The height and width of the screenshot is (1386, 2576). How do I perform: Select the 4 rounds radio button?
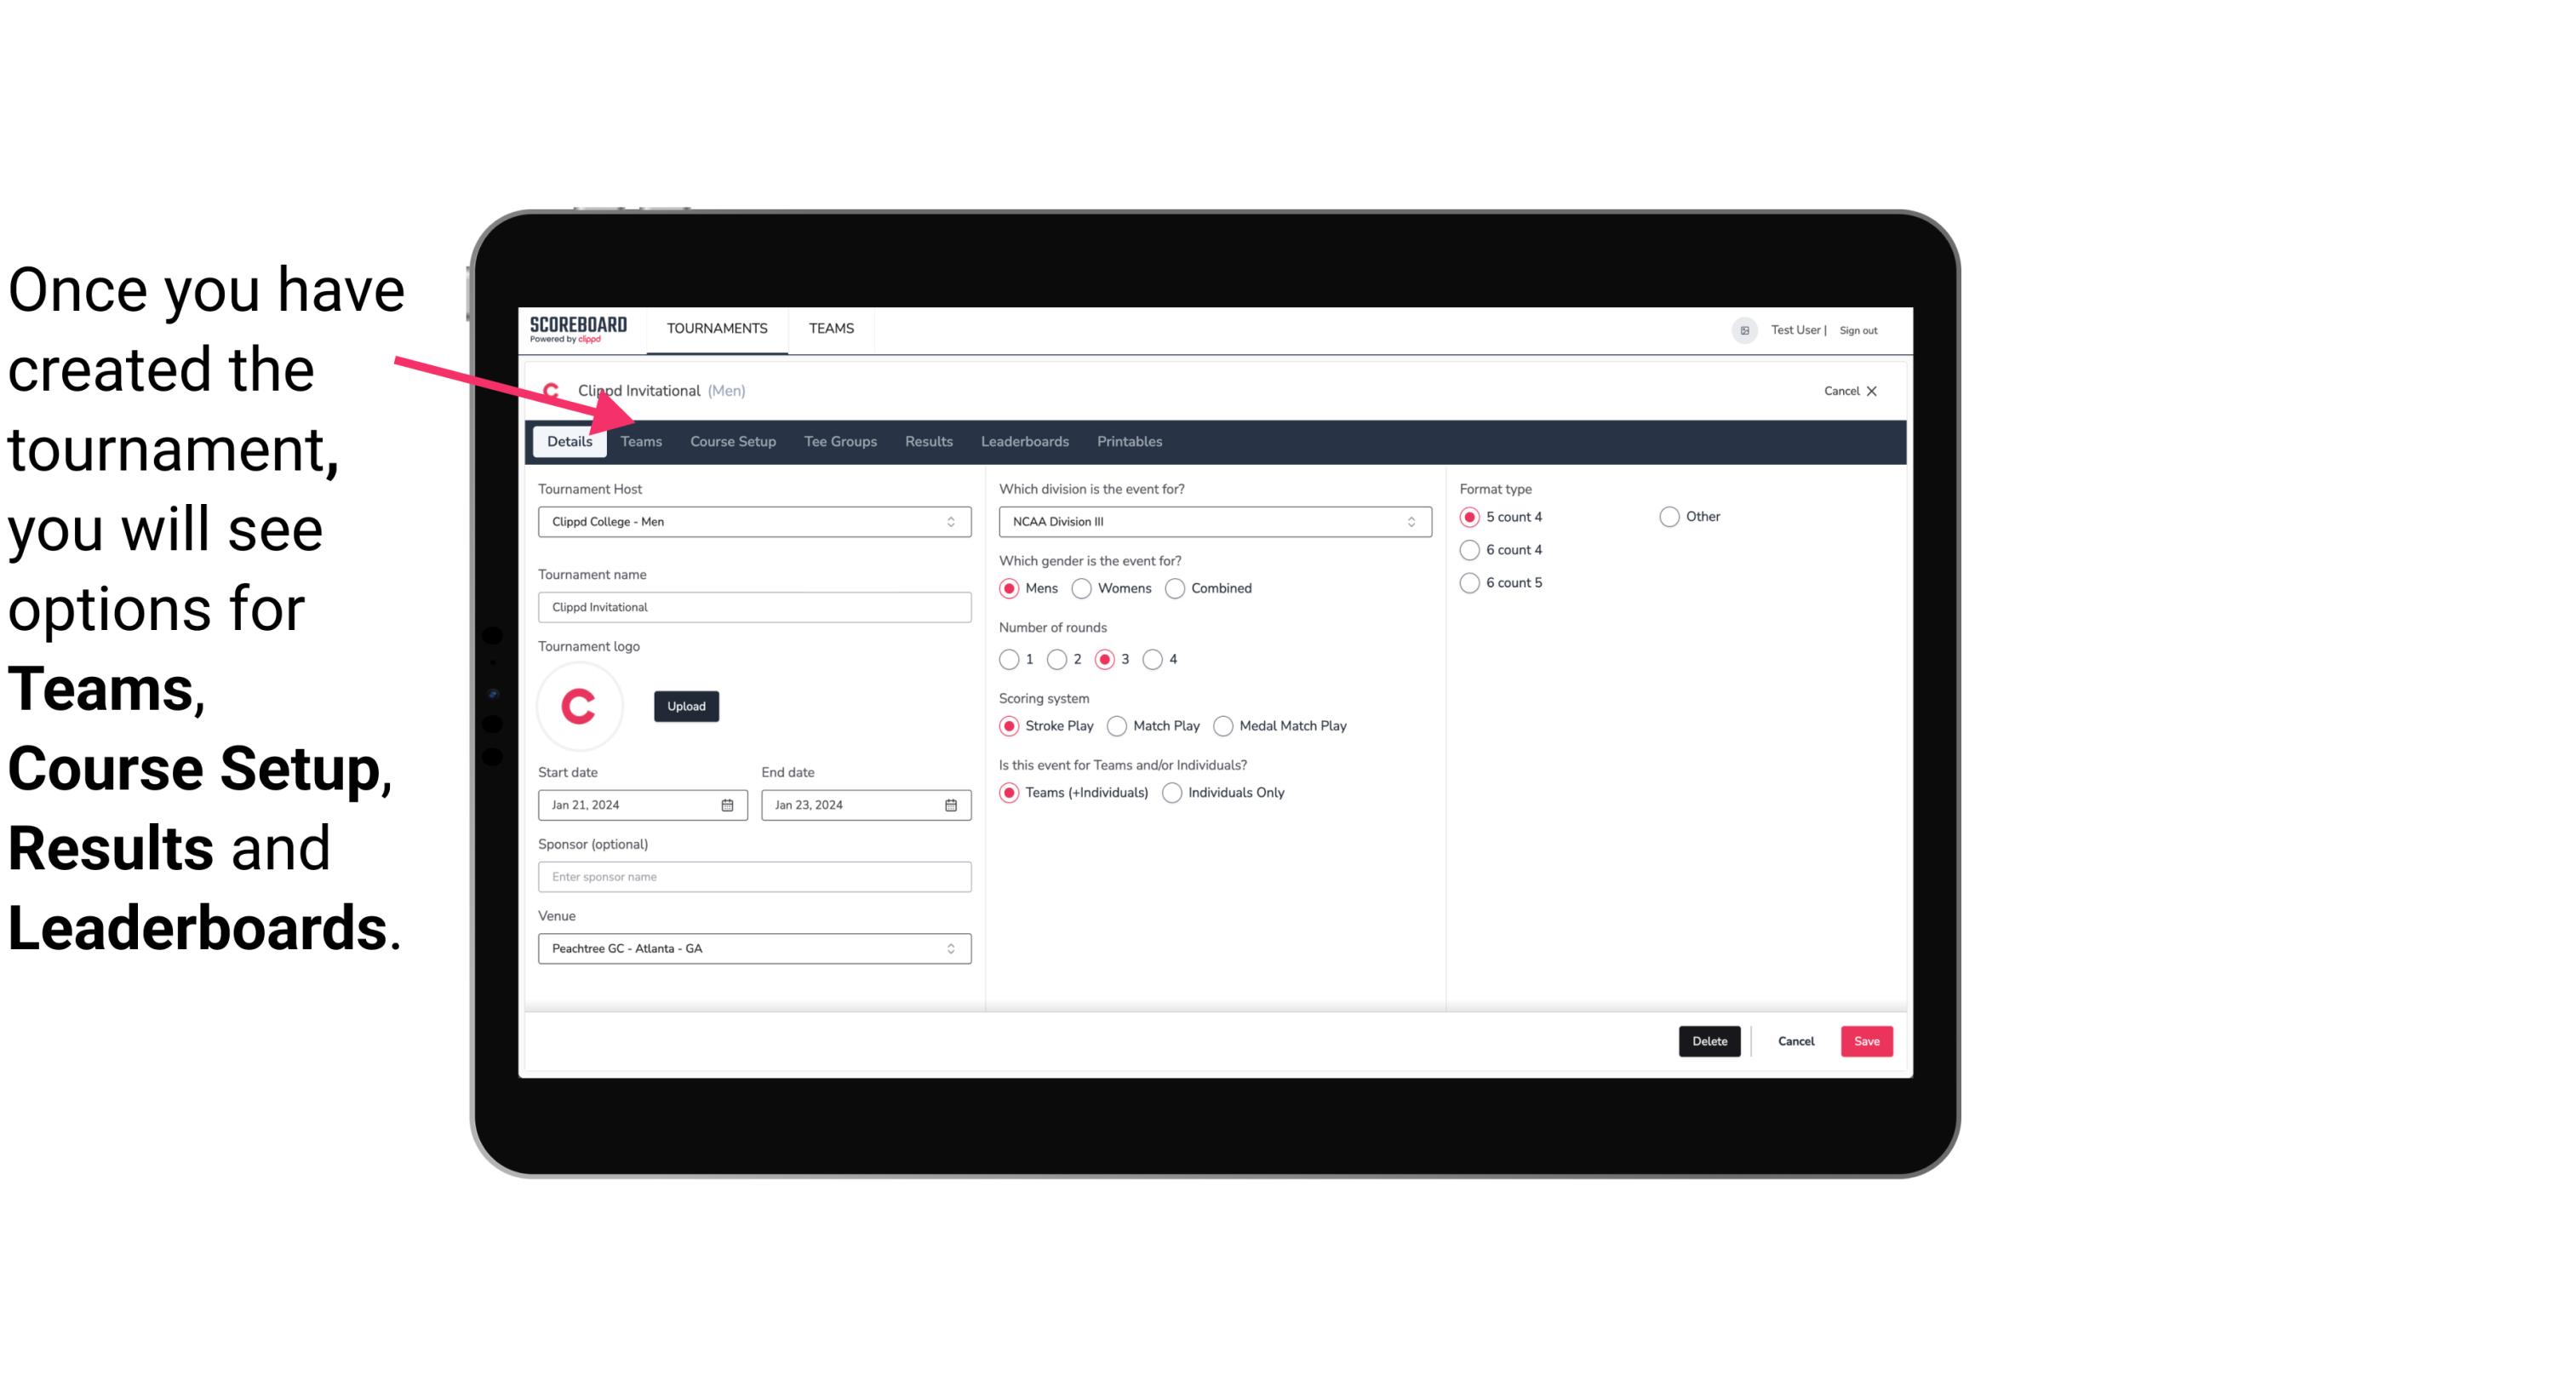coord(1152,659)
